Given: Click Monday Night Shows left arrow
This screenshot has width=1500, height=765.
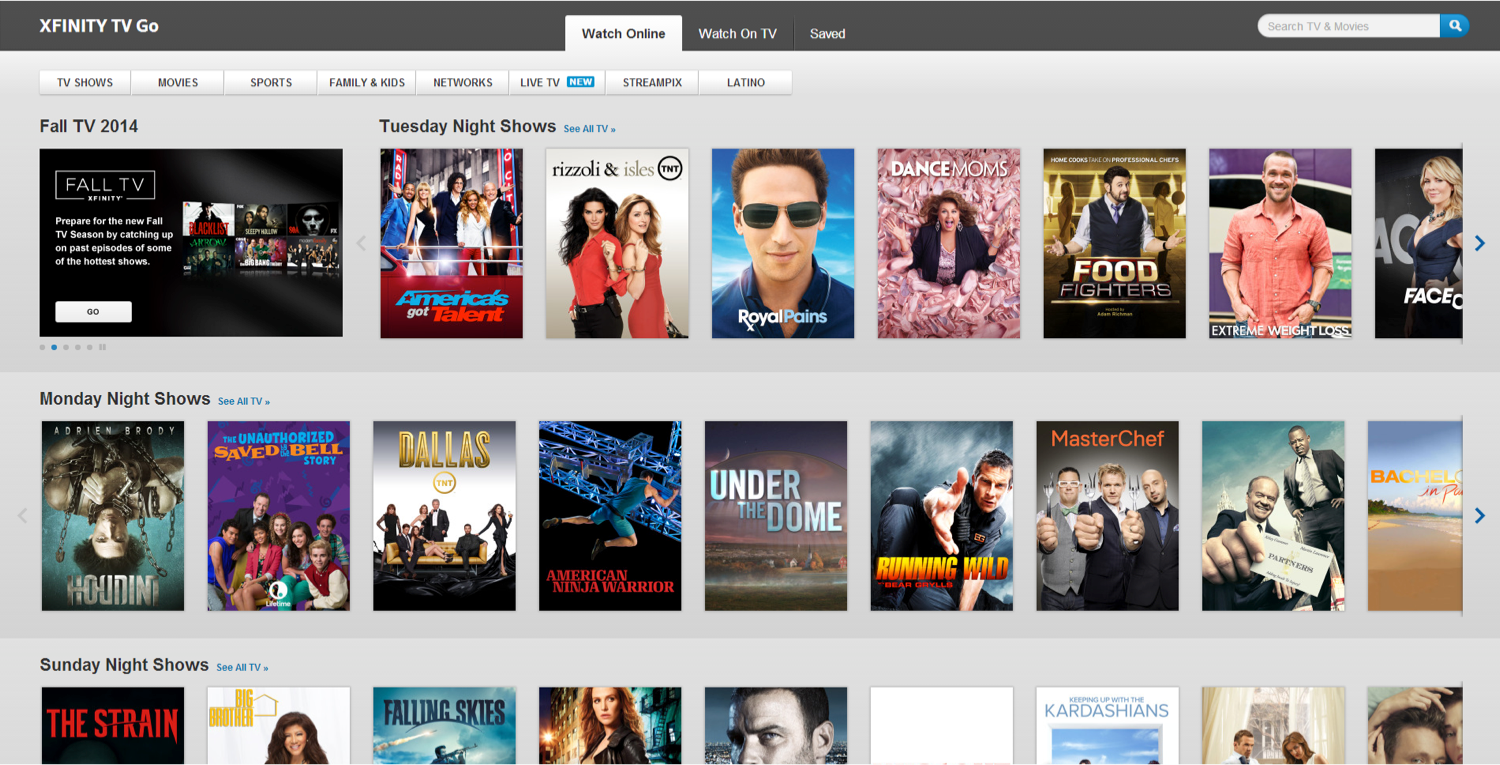Looking at the screenshot, I should (22, 515).
